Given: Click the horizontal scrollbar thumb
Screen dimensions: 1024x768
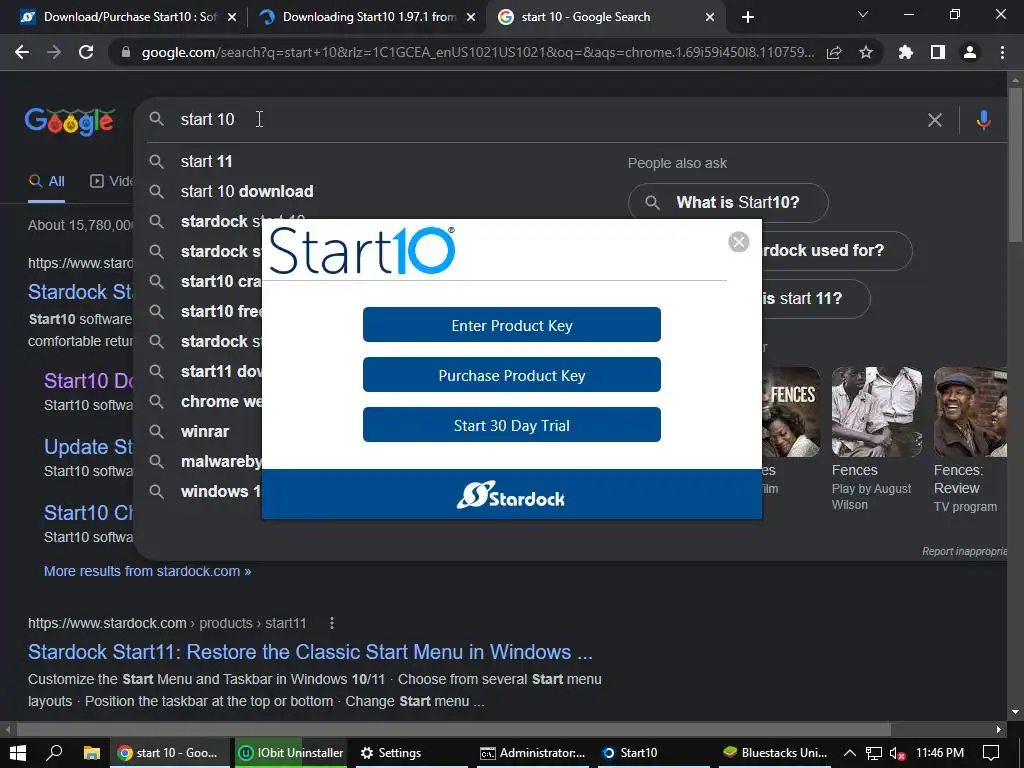Looking at the screenshot, I should 454,729.
